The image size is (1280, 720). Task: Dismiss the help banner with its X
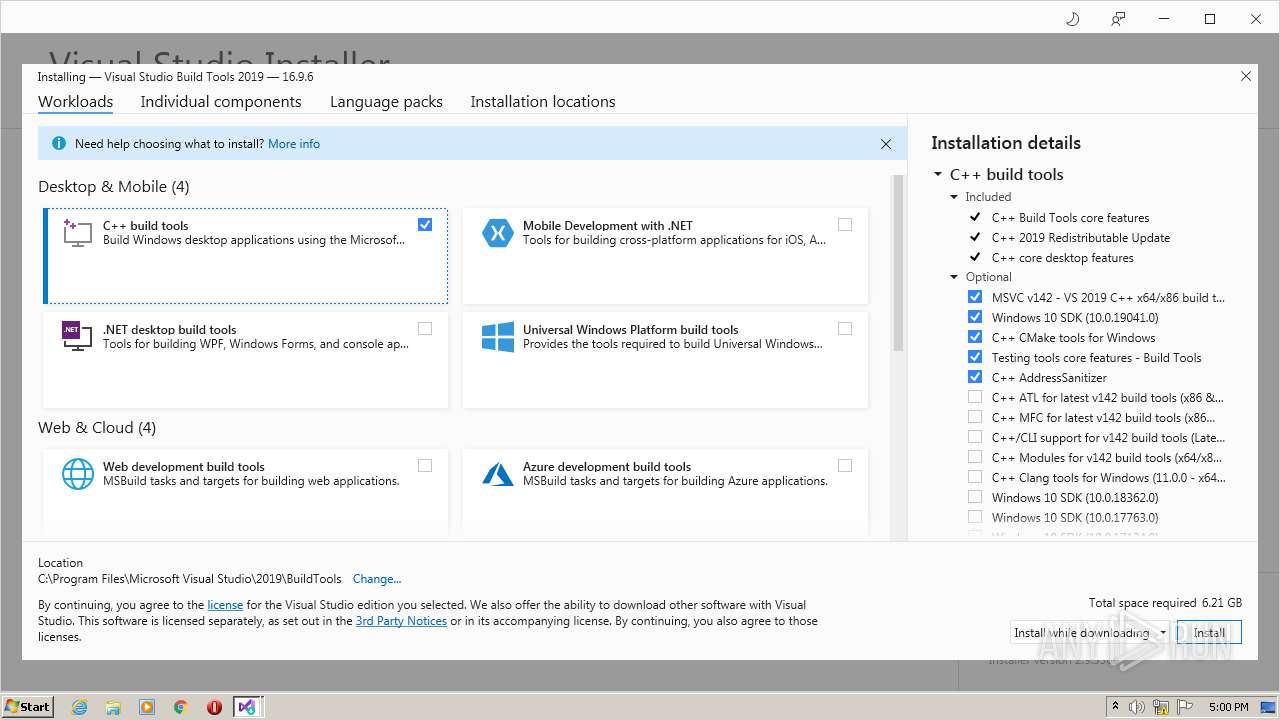click(x=886, y=144)
